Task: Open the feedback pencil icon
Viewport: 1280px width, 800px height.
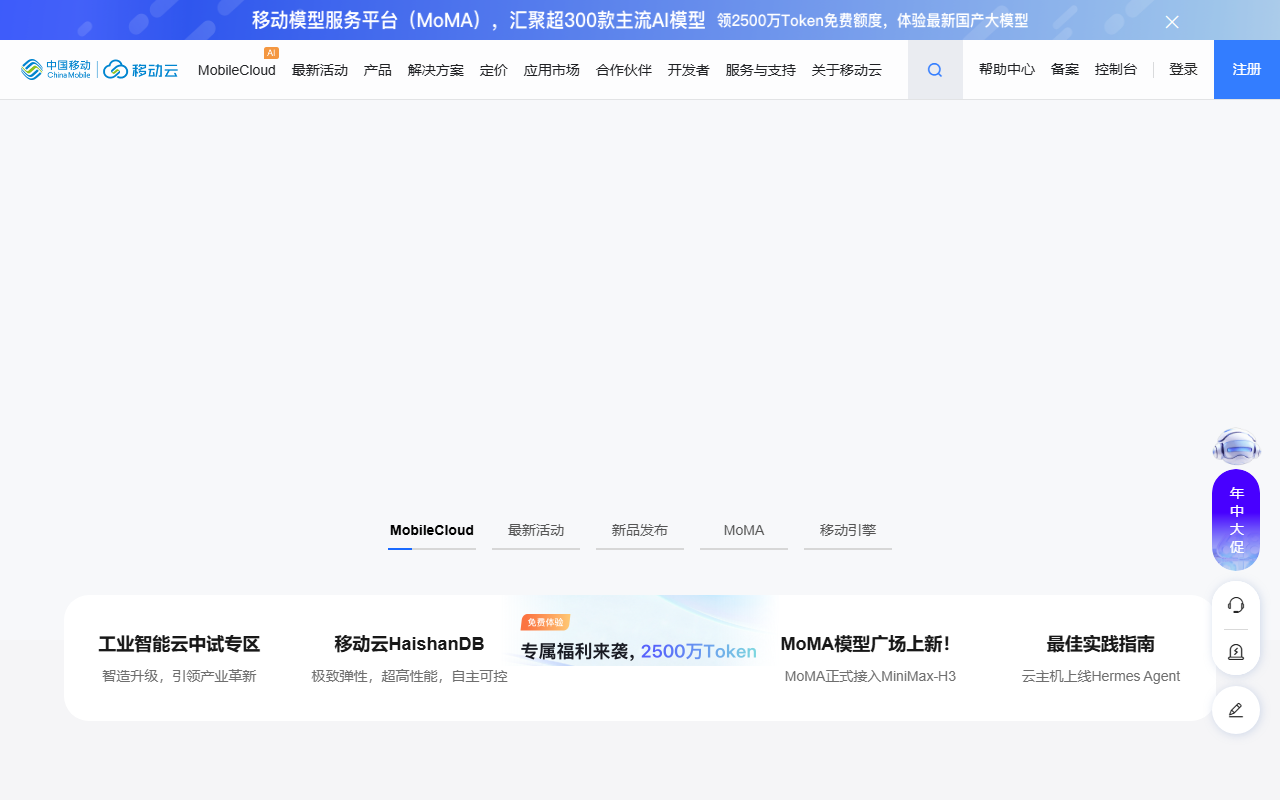Action: point(1236,710)
